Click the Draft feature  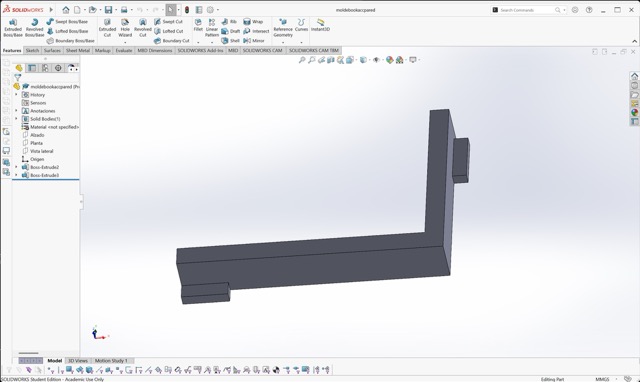(x=231, y=31)
